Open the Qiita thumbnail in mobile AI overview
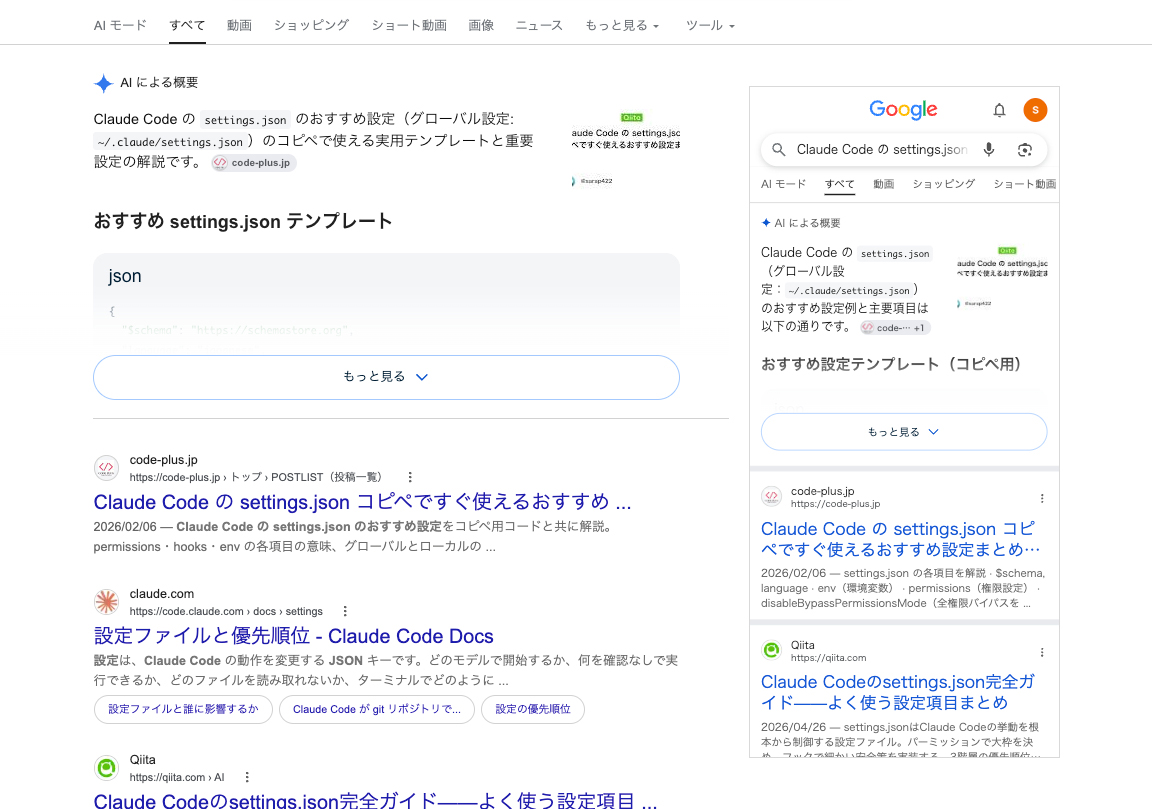 [1002, 278]
